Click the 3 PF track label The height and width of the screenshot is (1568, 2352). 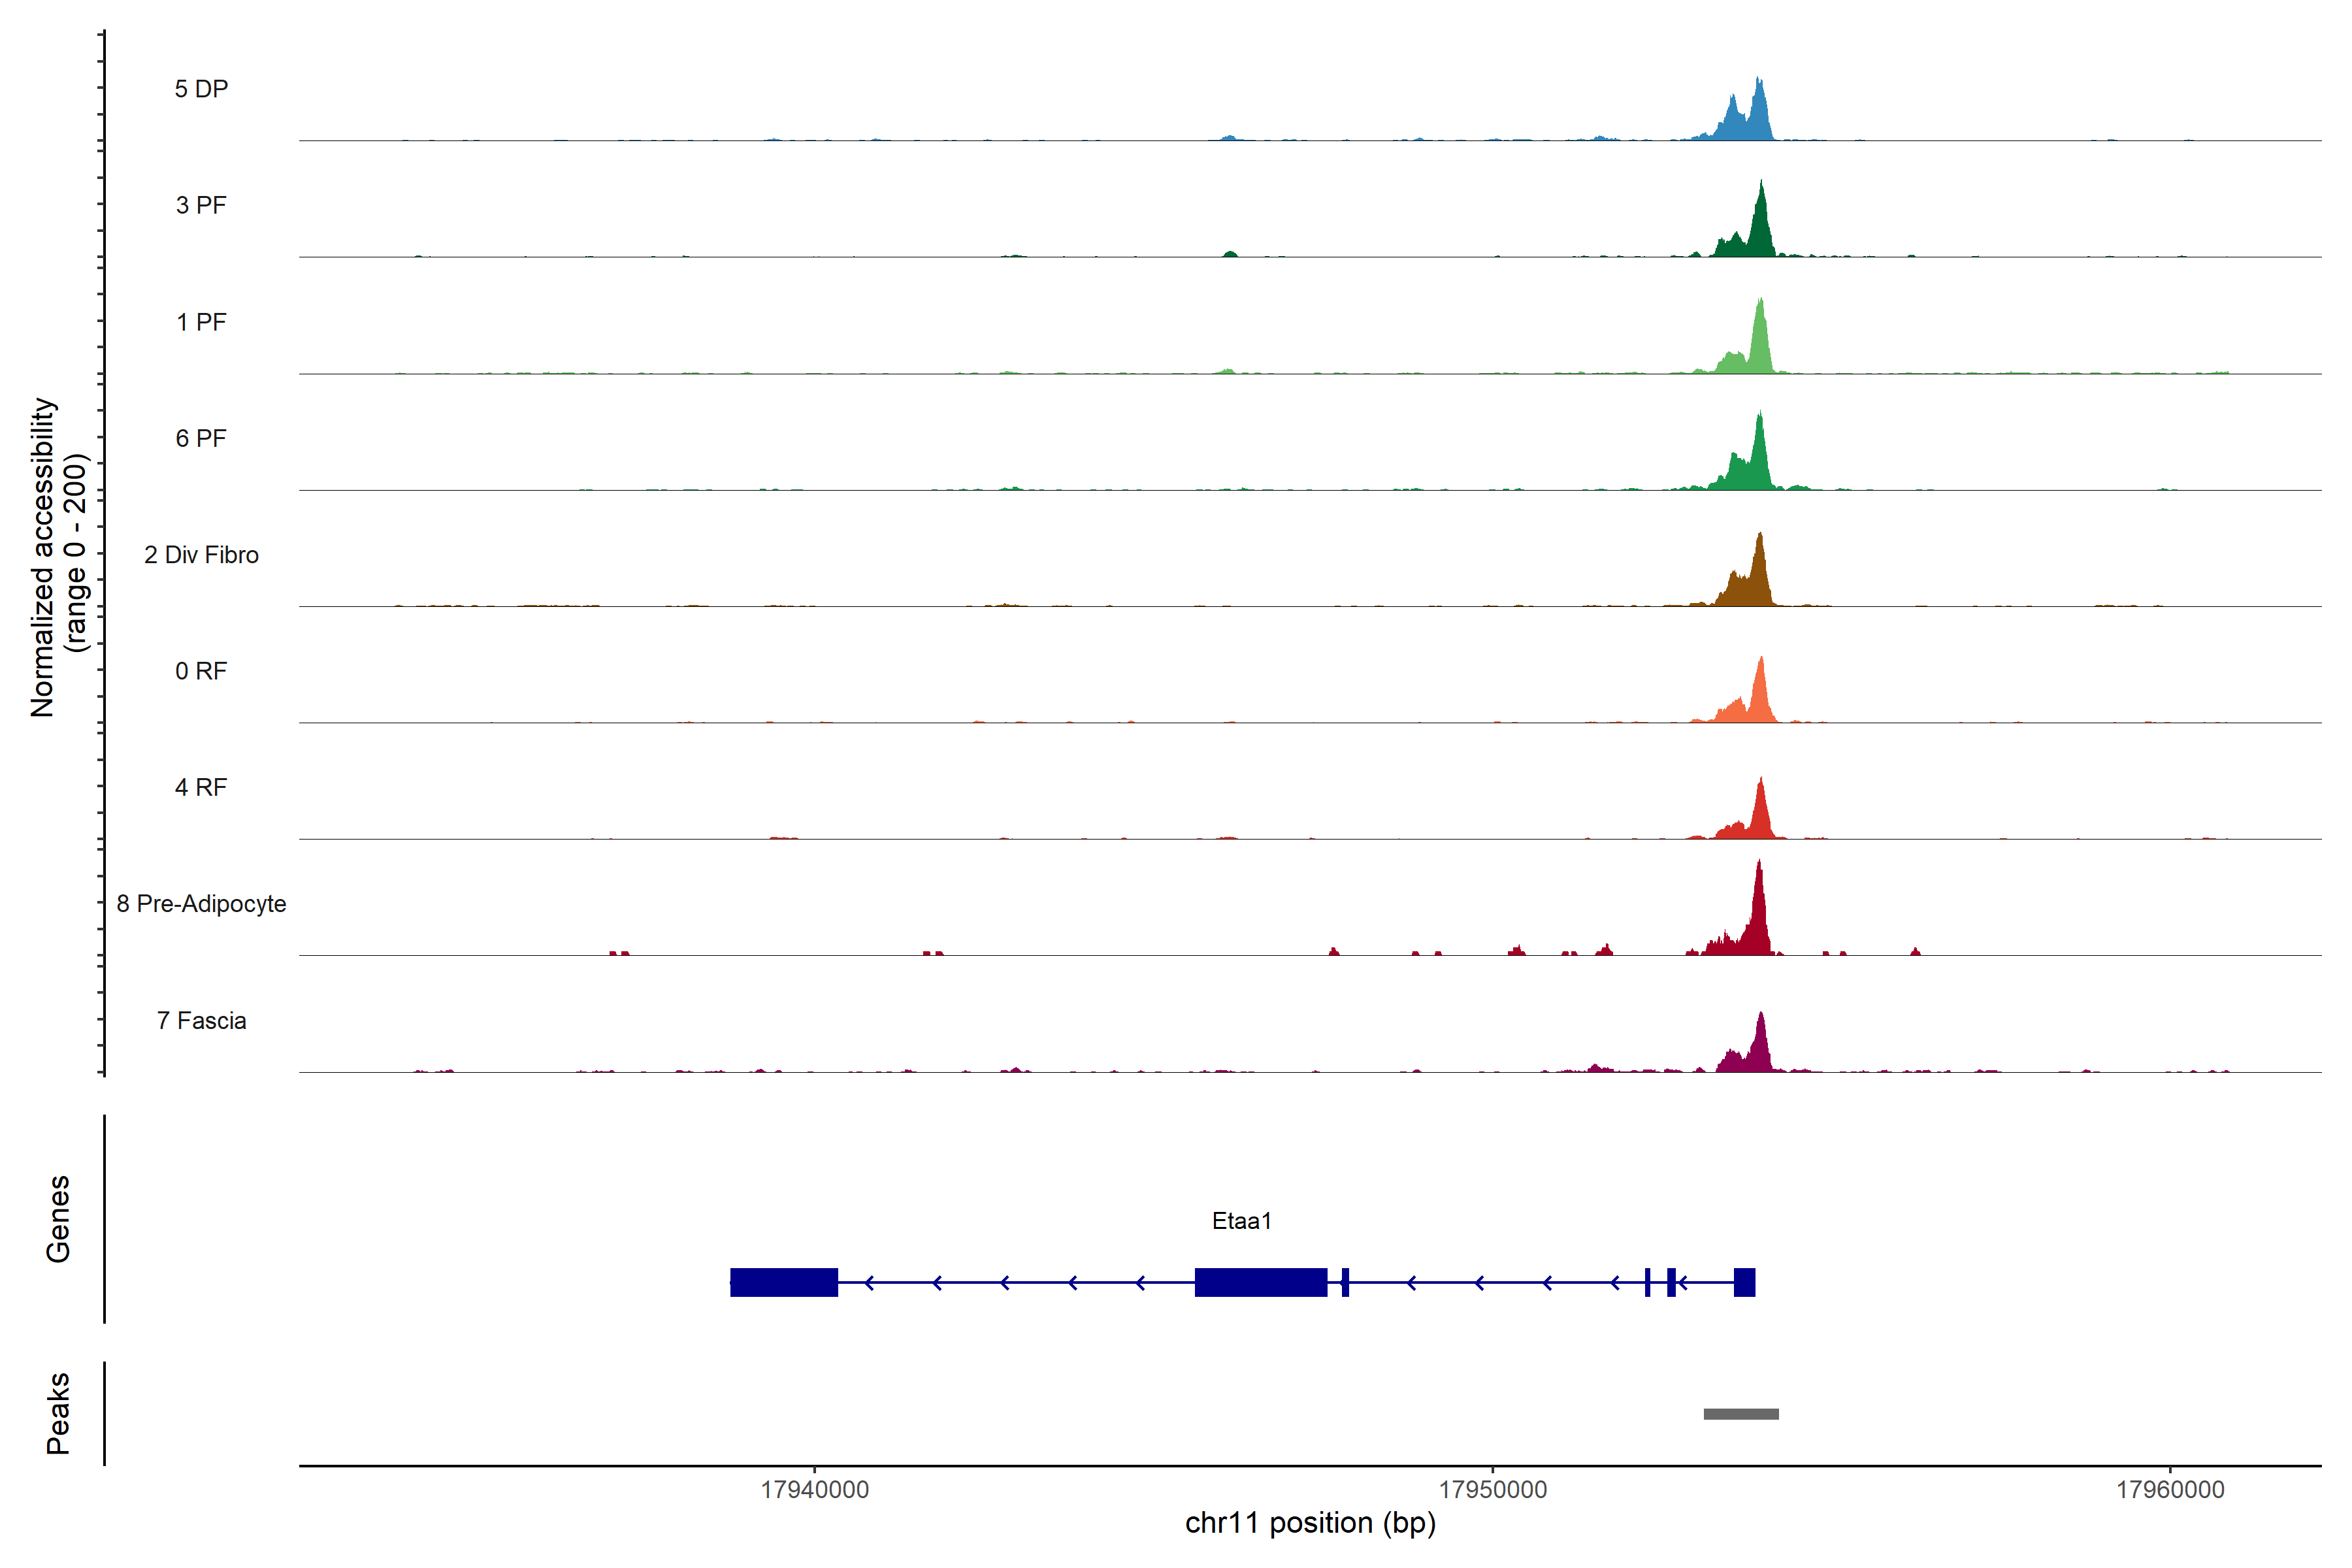pos(201,205)
